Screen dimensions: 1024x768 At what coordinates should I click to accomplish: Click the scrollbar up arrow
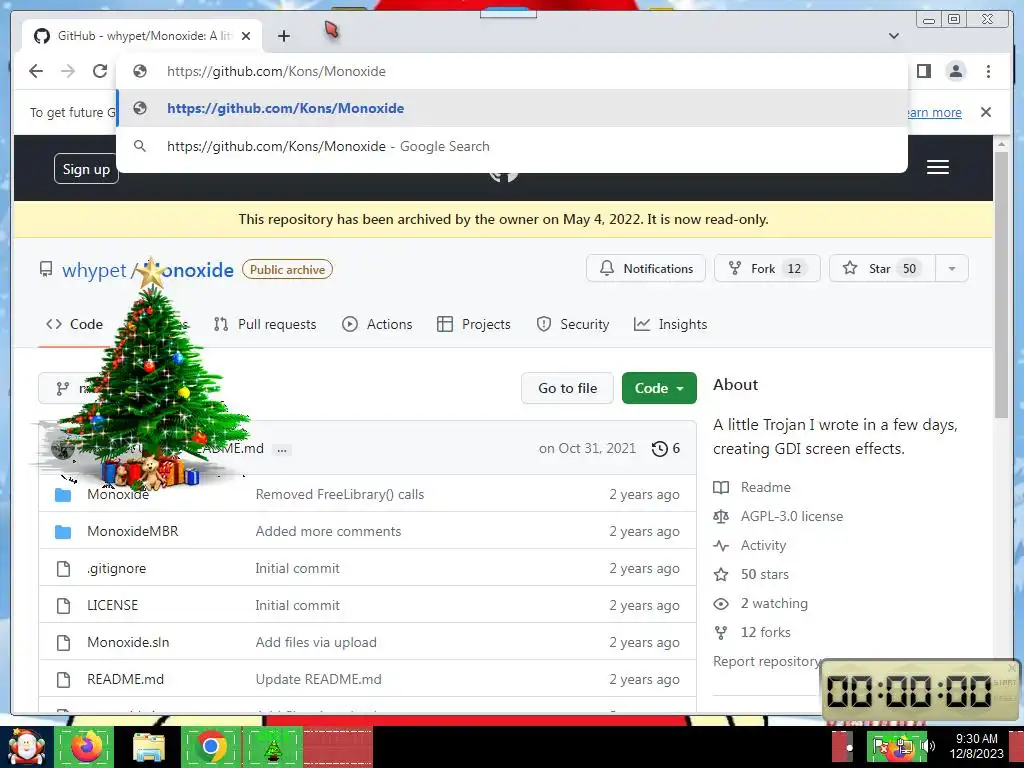(1002, 144)
